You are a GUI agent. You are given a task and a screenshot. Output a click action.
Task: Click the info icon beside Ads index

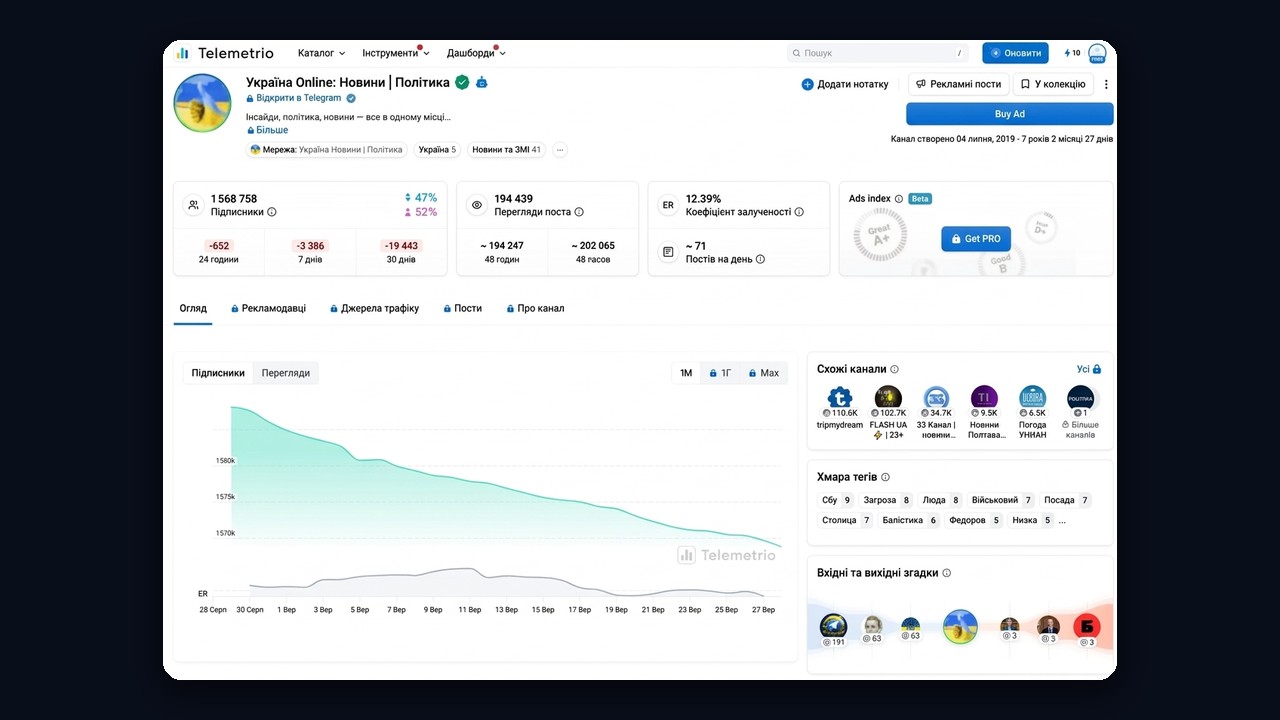click(x=899, y=199)
